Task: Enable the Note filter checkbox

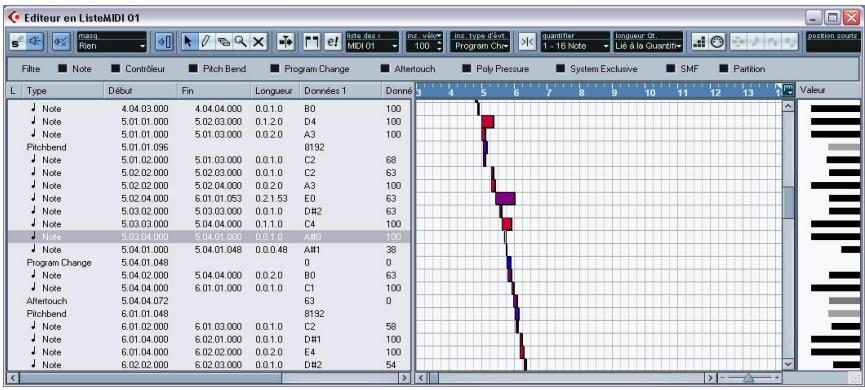Action: click(x=62, y=69)
